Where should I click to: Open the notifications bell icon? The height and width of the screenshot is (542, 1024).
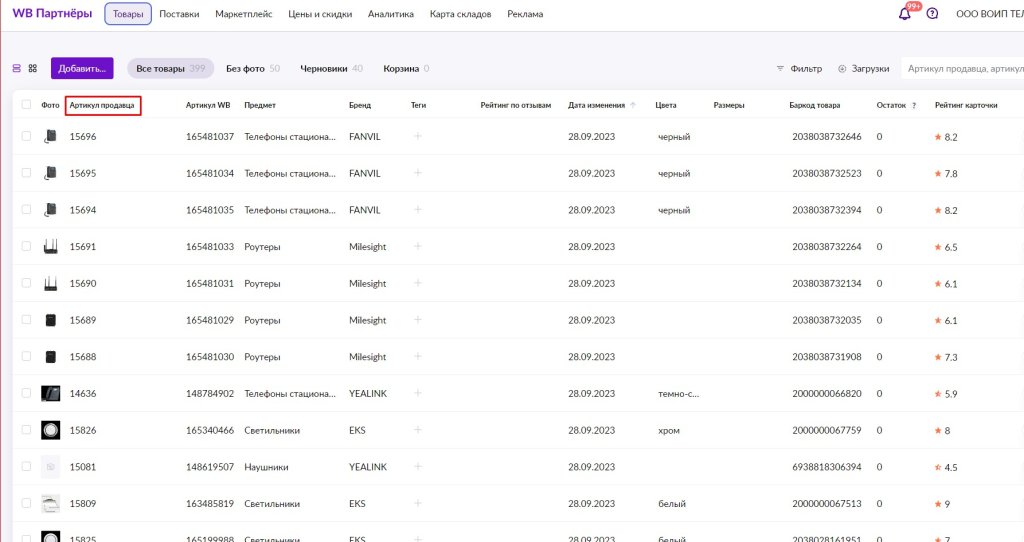[905, 14]
